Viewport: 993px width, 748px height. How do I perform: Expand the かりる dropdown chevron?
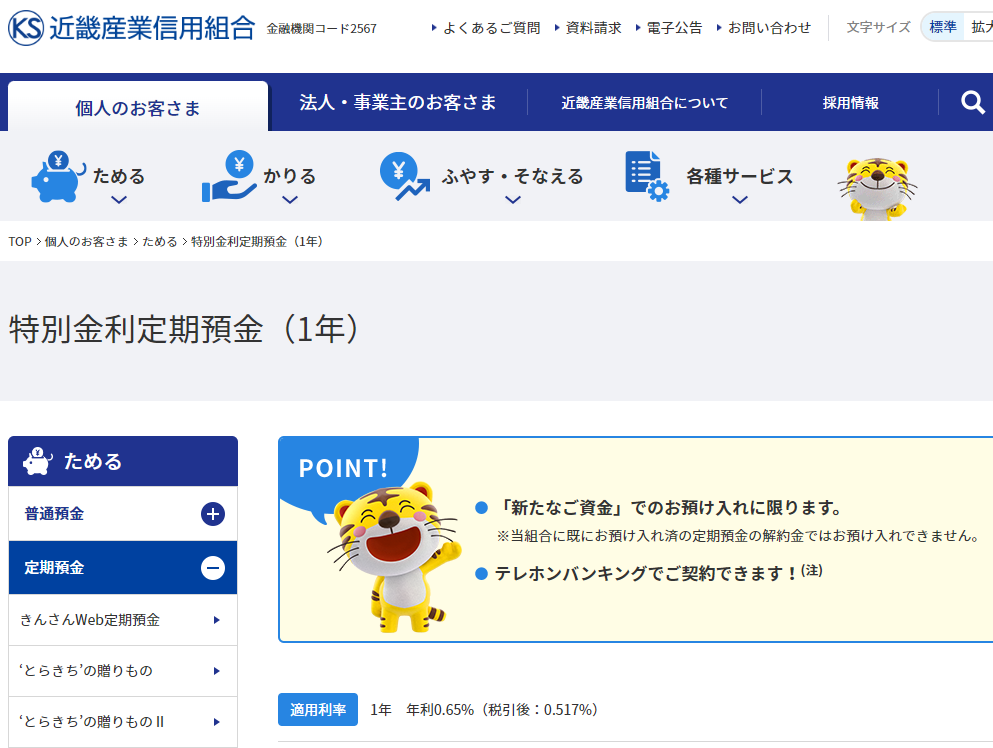(x=290, y=200)
